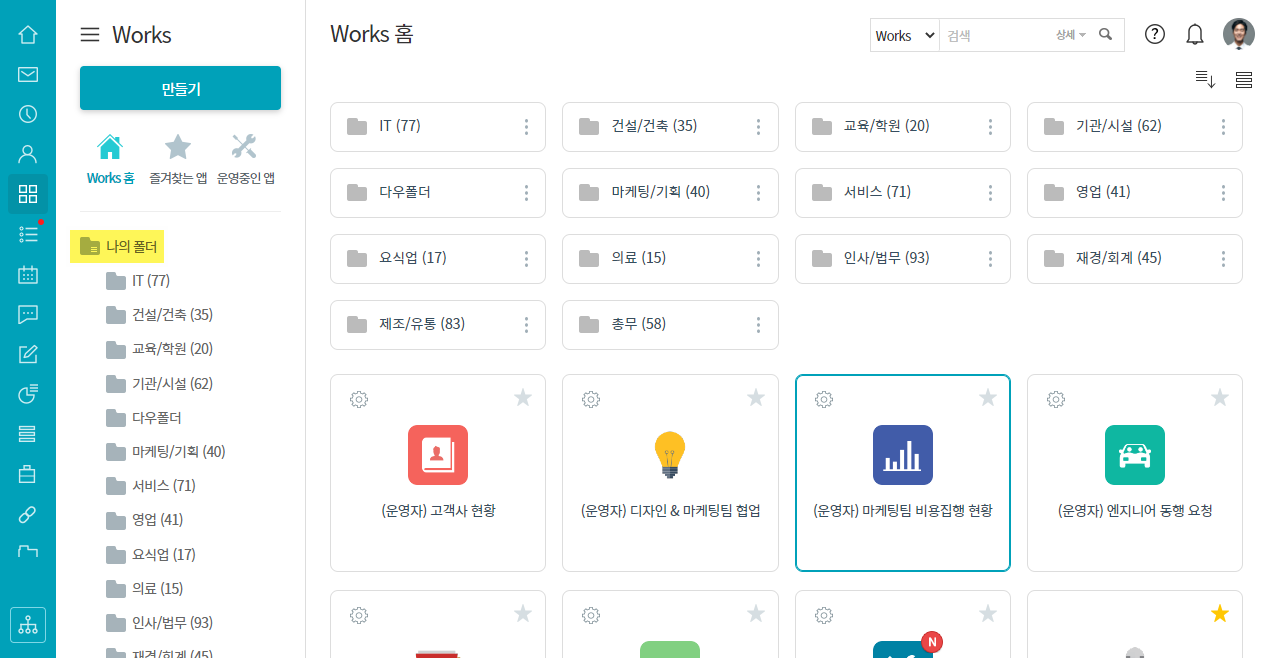
Task: Click the 만들기 button
Action: pyautogui.click(x=180, y=89)
